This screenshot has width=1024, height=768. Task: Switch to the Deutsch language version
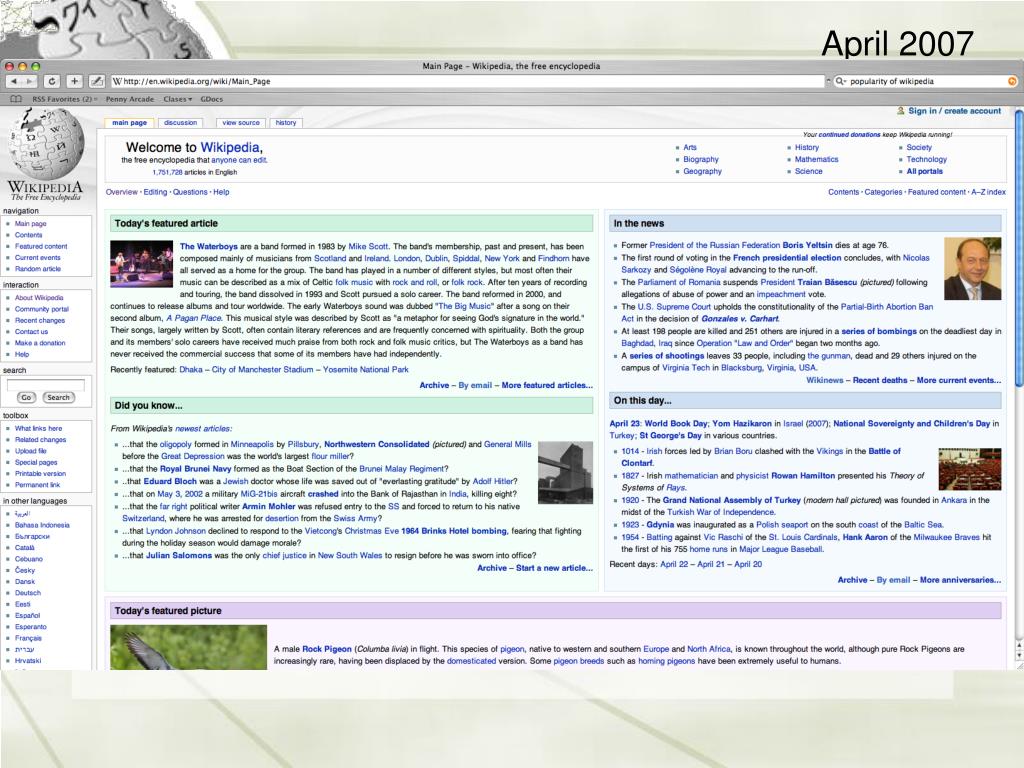(27, 593)
